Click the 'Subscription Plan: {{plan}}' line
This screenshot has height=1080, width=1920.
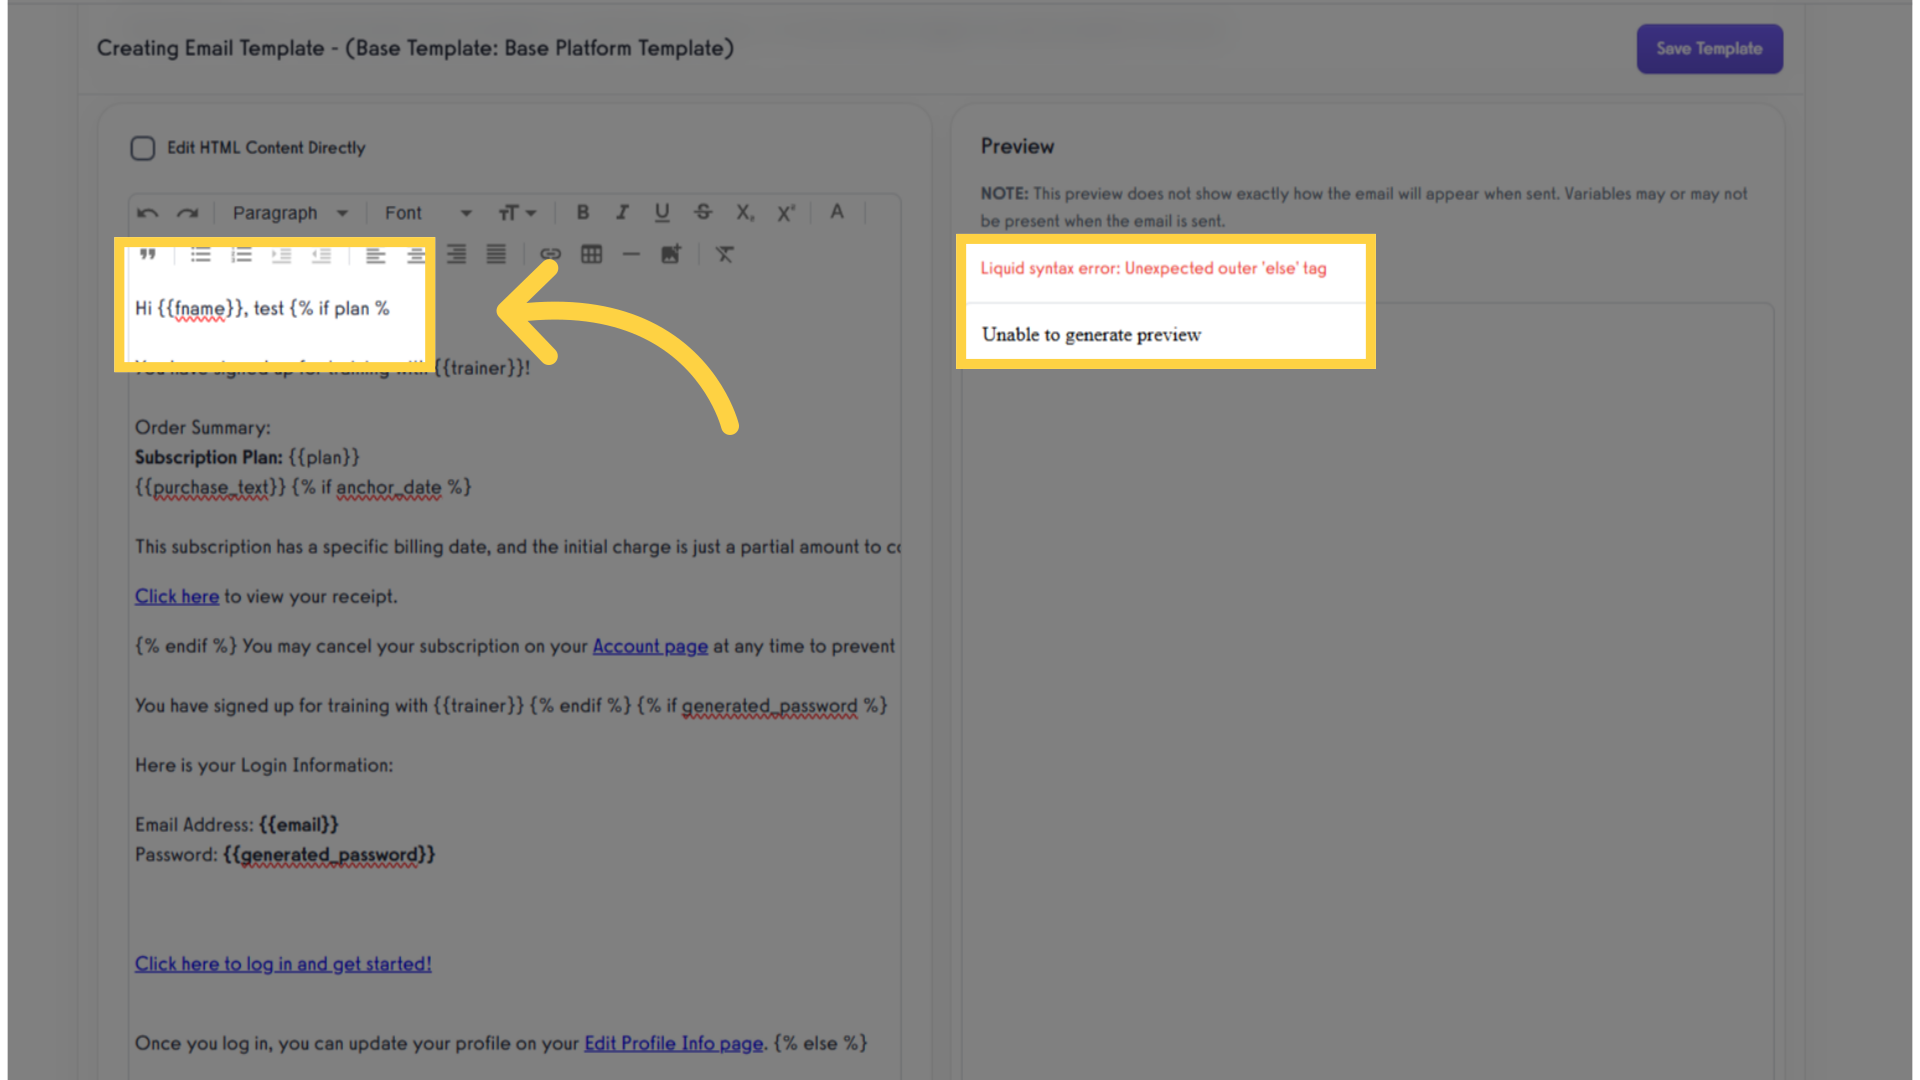[247, 457]
